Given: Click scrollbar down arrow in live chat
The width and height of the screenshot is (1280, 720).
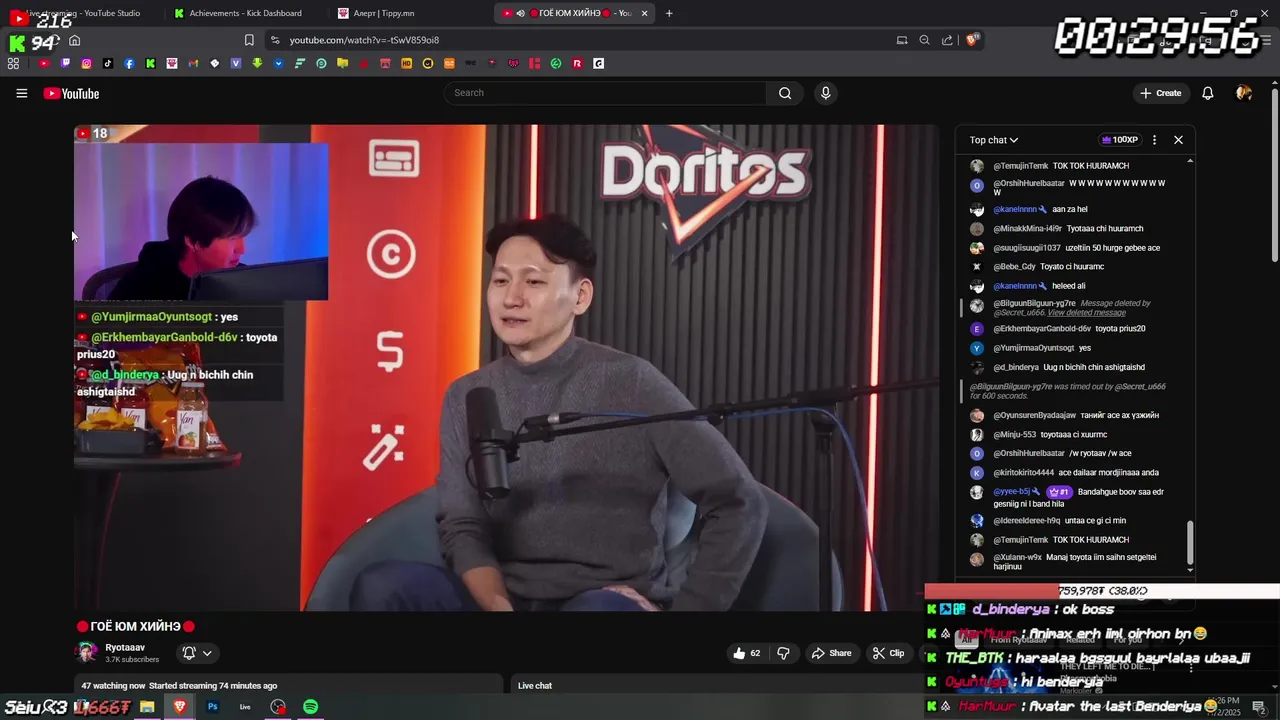Looking at the screenshot, I should click(1190, 570).
